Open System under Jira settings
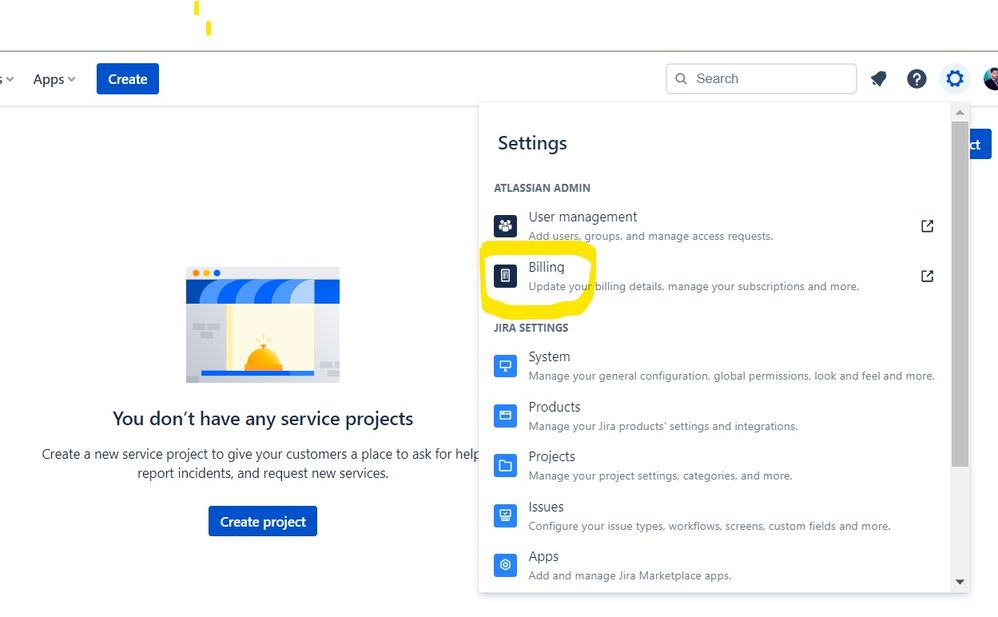This screenshot has width=998, height=617. (x=714, y=365)
